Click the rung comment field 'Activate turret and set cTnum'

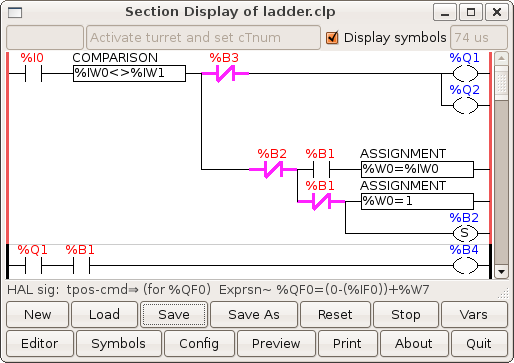click(203, 37)
